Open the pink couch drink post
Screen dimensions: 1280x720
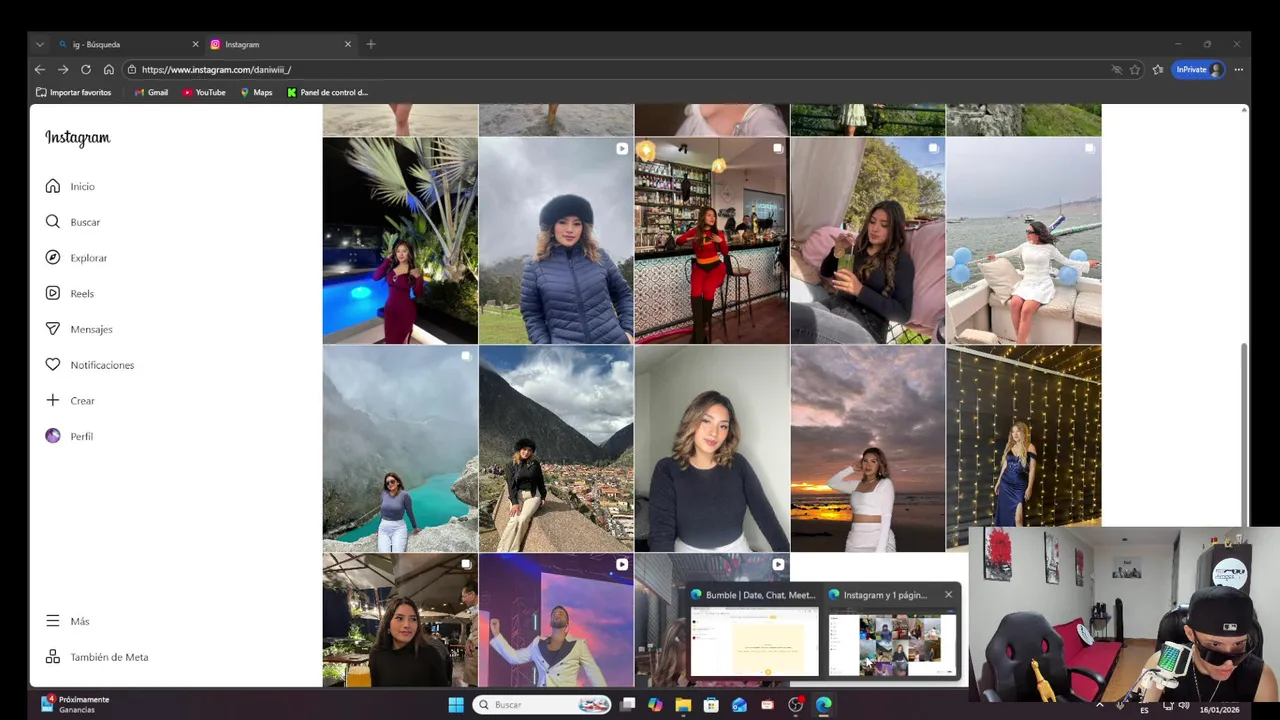(x=868, y=240)
